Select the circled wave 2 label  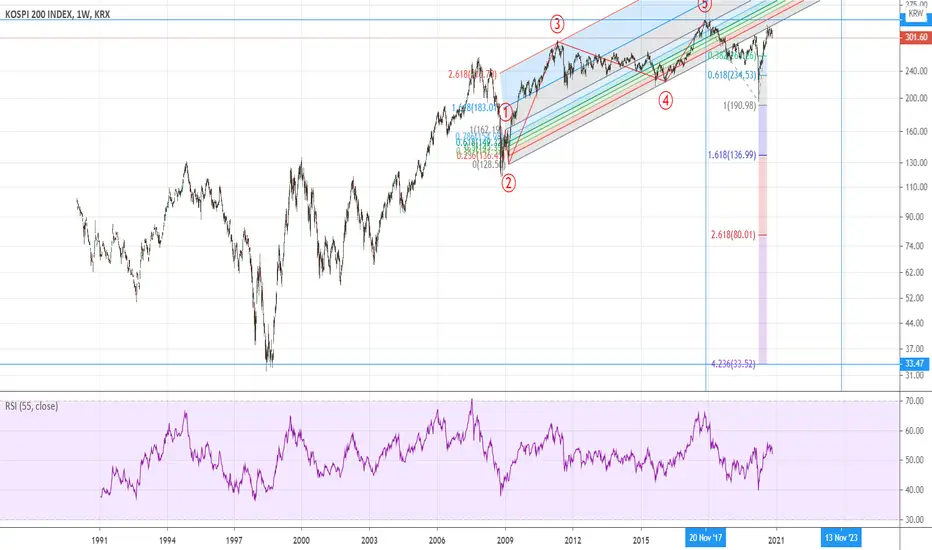click(x=508, y=183)
